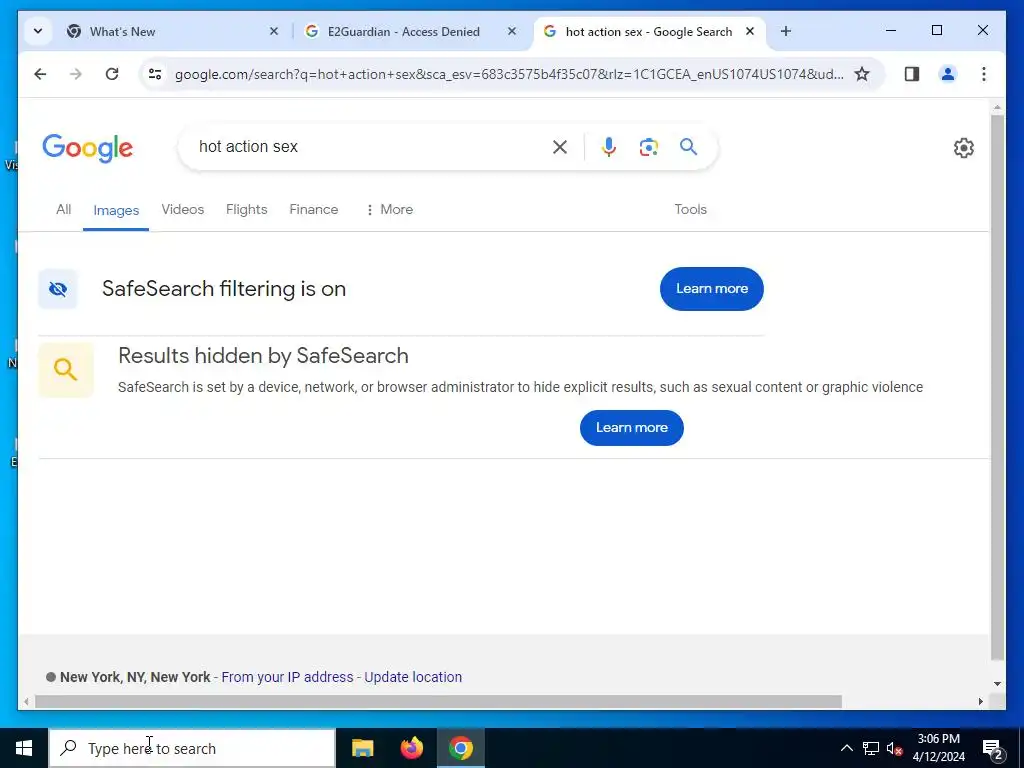Image resolution: width=1024 pixels, height=768 pixels.
Task: Click the vertical page scrollbar
Action: tap(997, 387)
